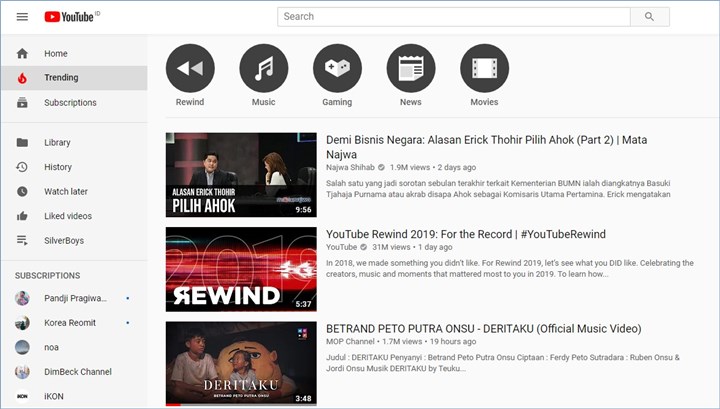720x409 pixels.
Task: Open the Music category circle icon
Action: coord(264,68)
